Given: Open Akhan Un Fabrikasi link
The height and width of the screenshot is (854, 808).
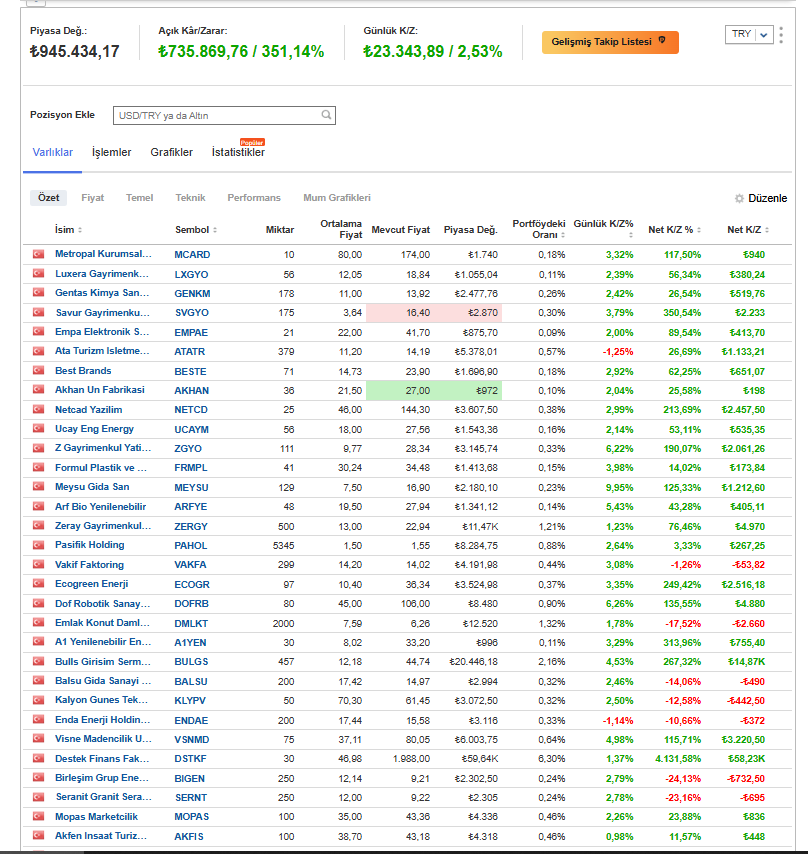Looking at the screenshot, I should pyautogui.click(x=100, y=390).
